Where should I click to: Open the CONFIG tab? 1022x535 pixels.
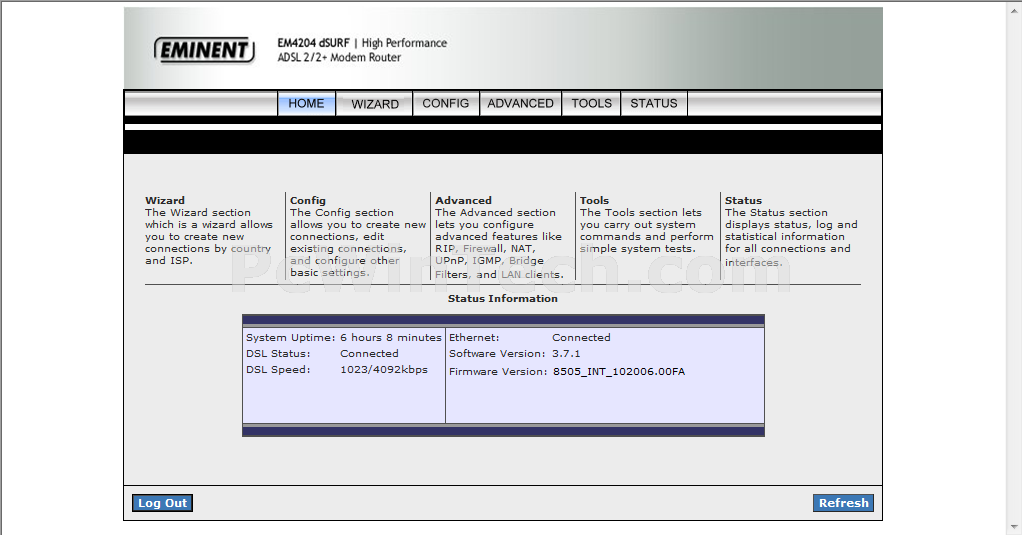446,104
